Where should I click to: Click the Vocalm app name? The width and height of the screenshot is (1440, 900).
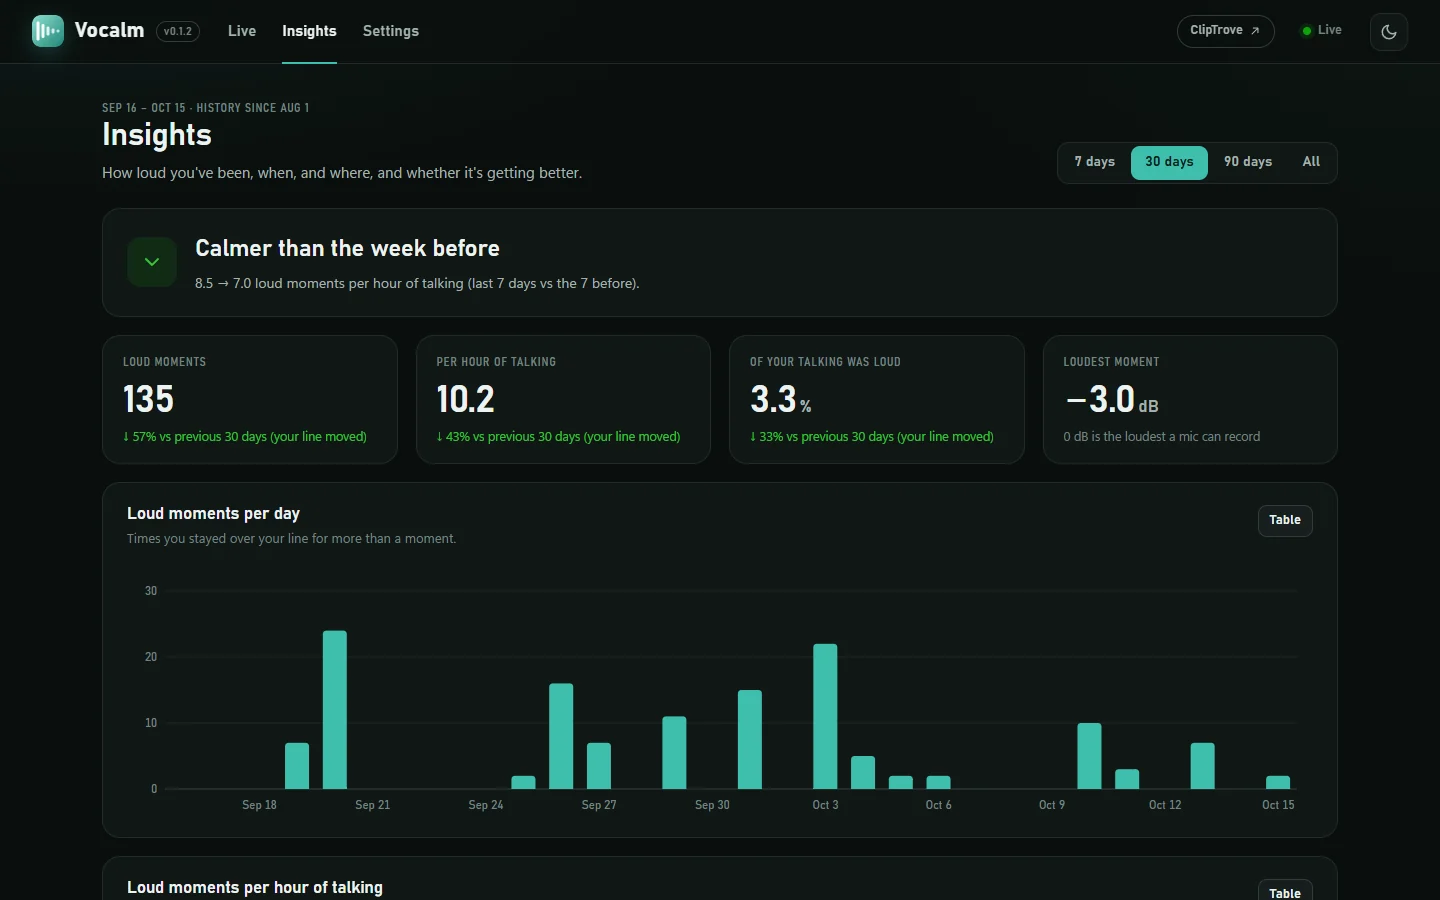109,30
